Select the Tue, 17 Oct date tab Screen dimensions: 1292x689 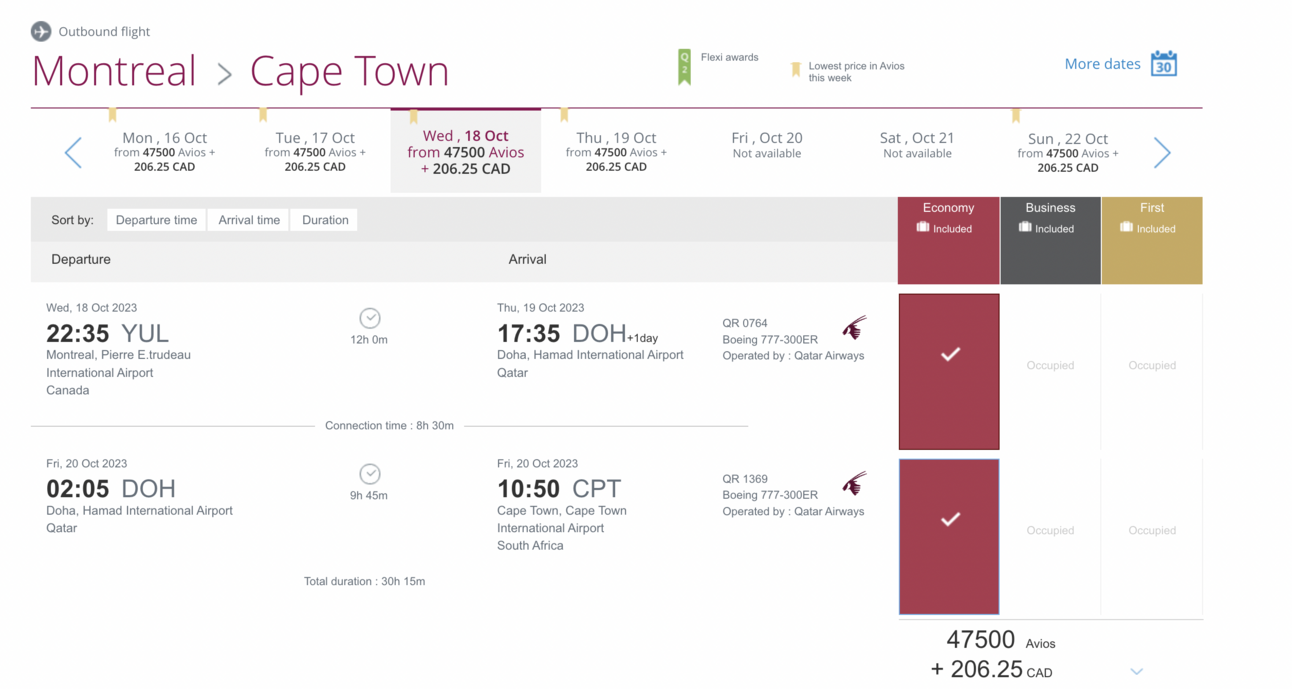[315, 152]
